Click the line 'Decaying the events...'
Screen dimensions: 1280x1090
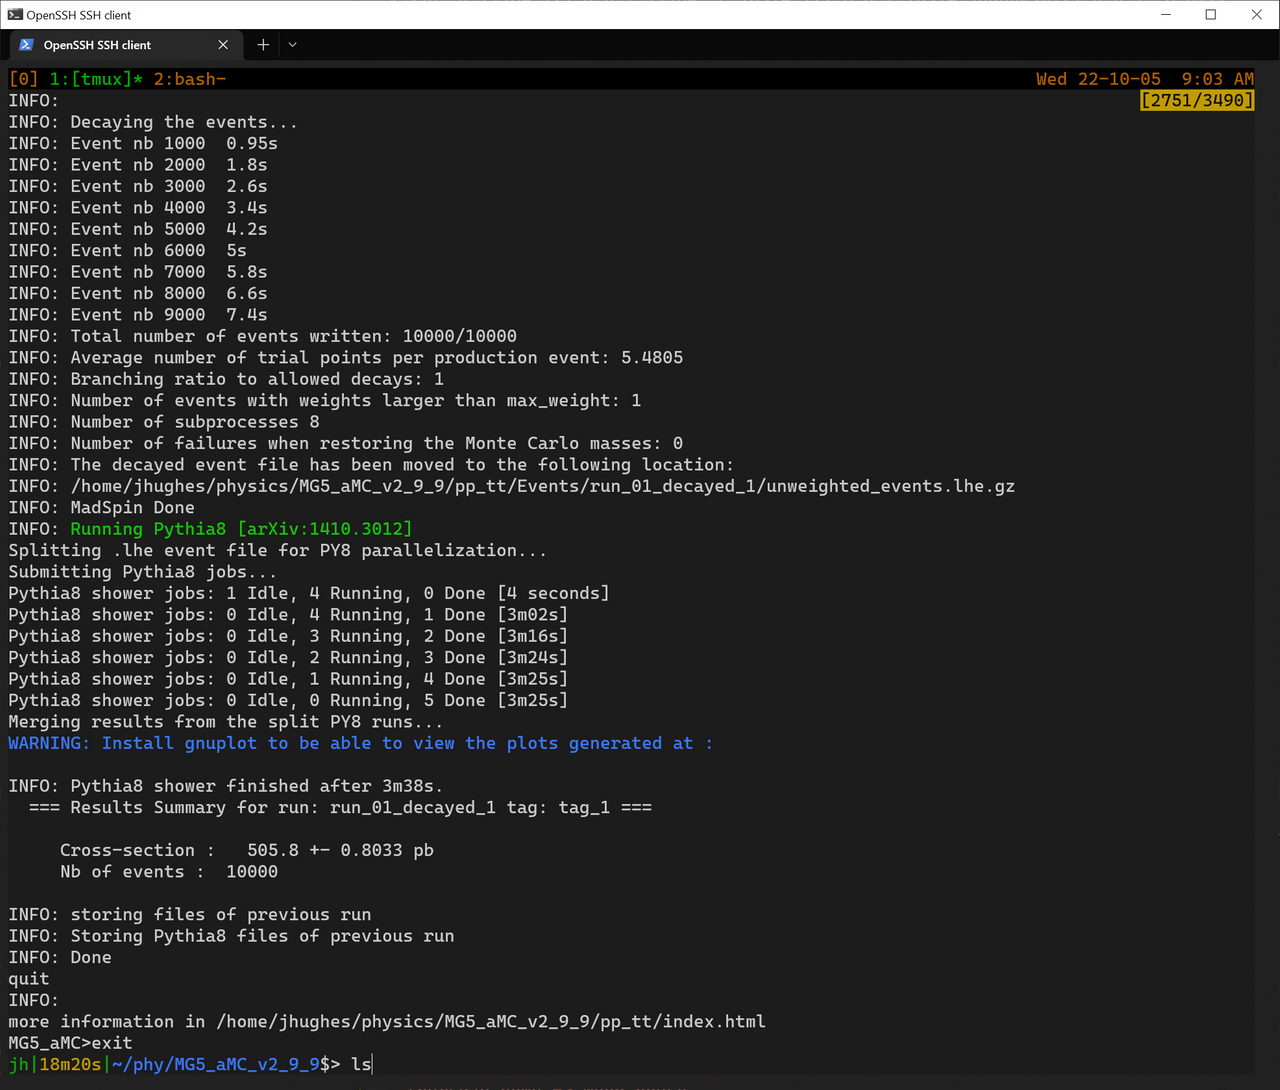(153, 122)
